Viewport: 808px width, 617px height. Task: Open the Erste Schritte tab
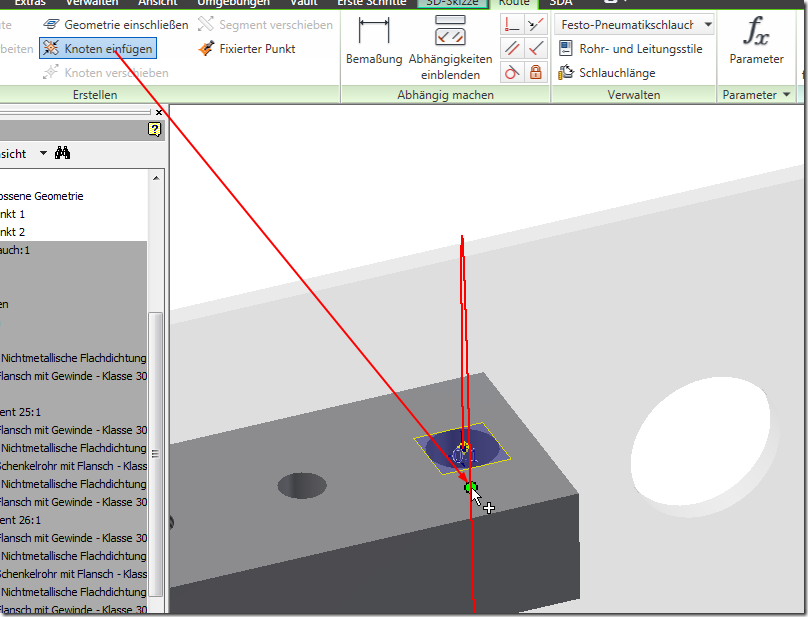[372, 3]
